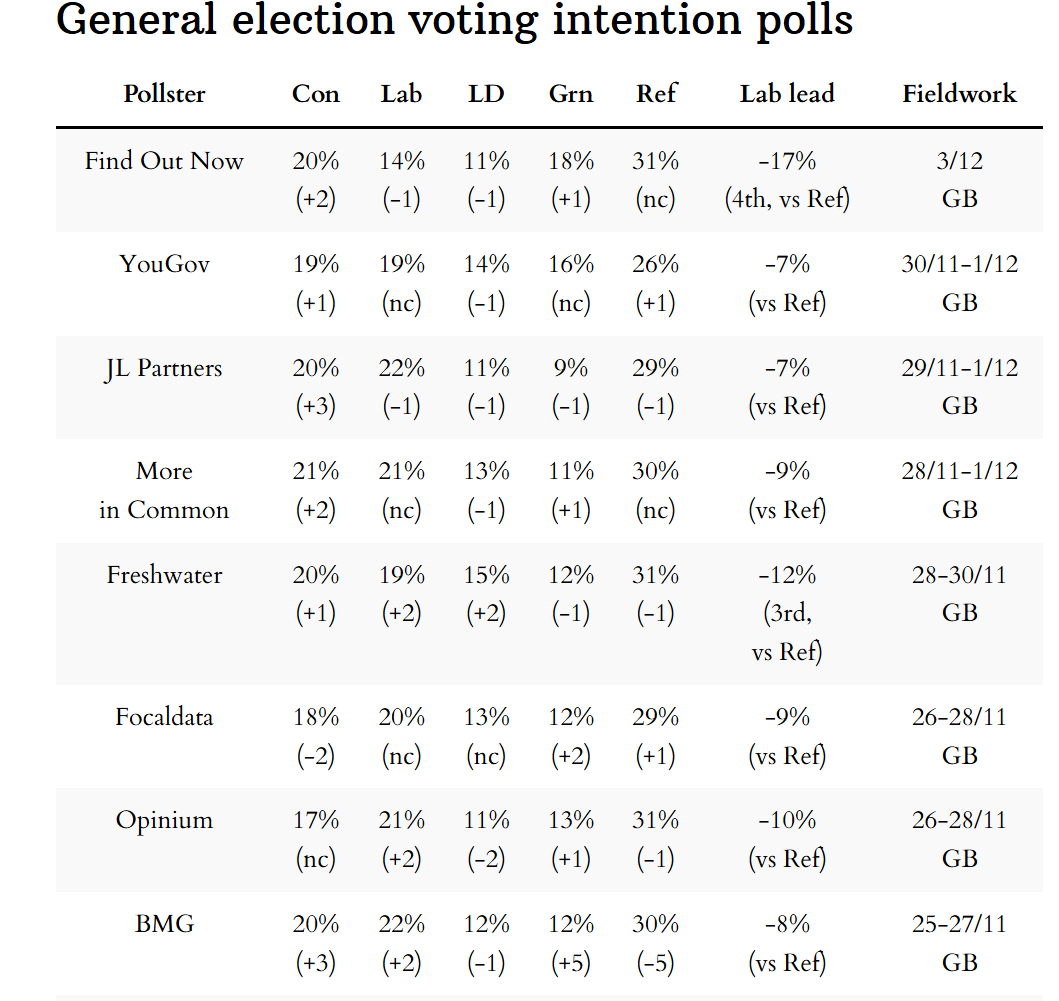Click the Lab lead column header
The width and height of the screenshot is (1059, 1001).
(x=787, y=94)
